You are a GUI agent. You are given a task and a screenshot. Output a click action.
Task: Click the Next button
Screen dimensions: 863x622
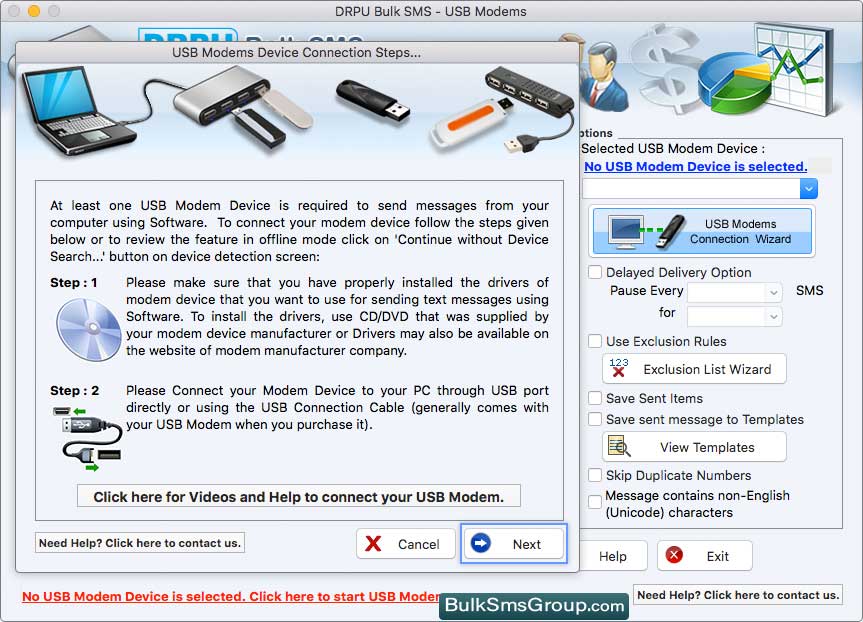point(514,544)
